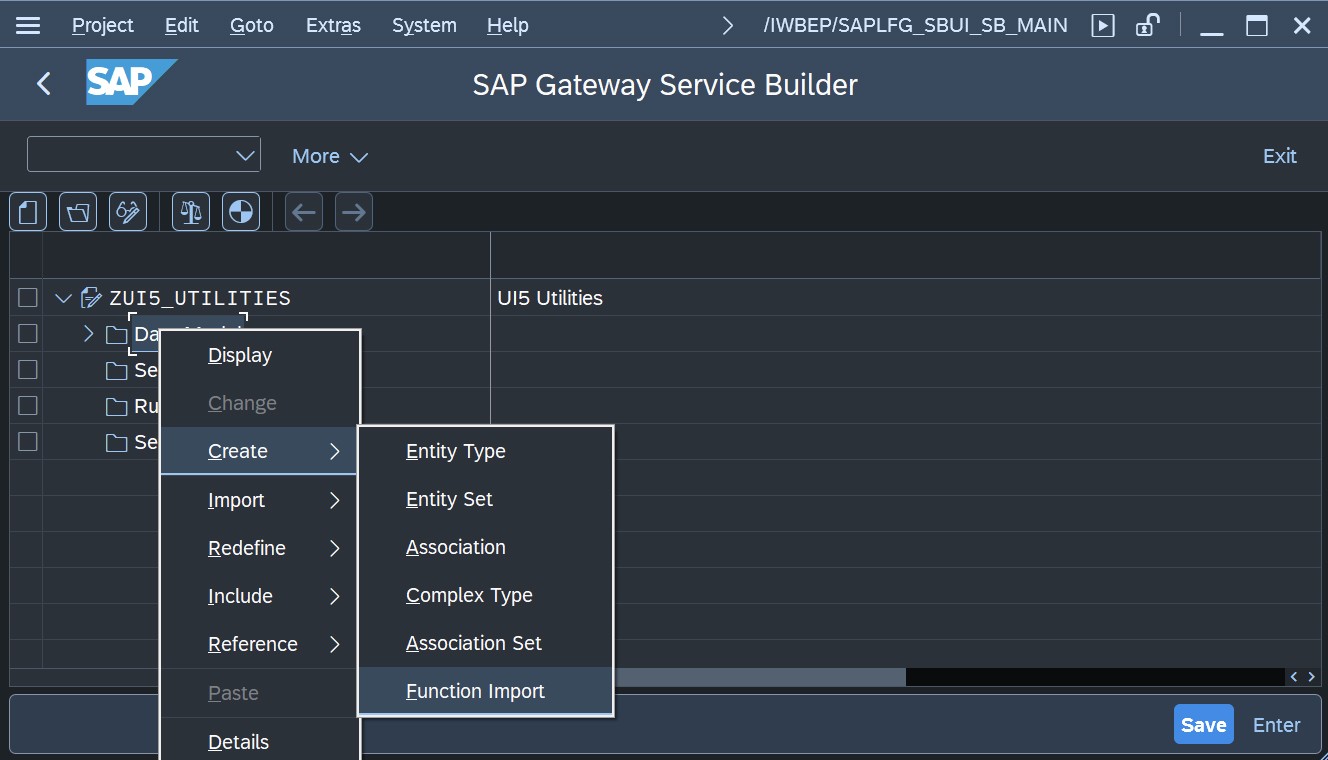This screenshot has height=760, width=1328.
Task: Select the ZUI5_UTILITIES project name
Action: tap(200, 298)
